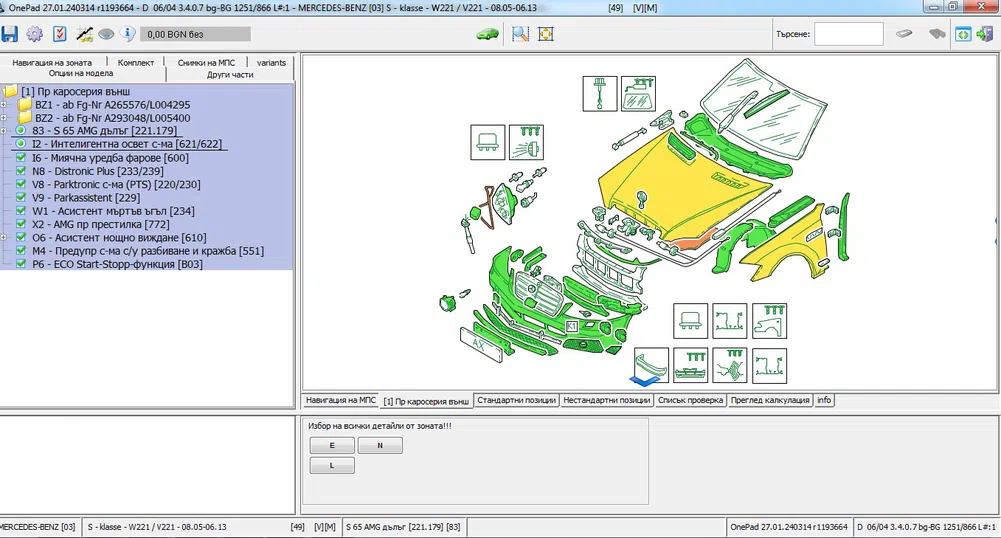1001x538 pixels.
Task: Switch to Навигация на МПС bottom tab
Action: tap(341, 400)
